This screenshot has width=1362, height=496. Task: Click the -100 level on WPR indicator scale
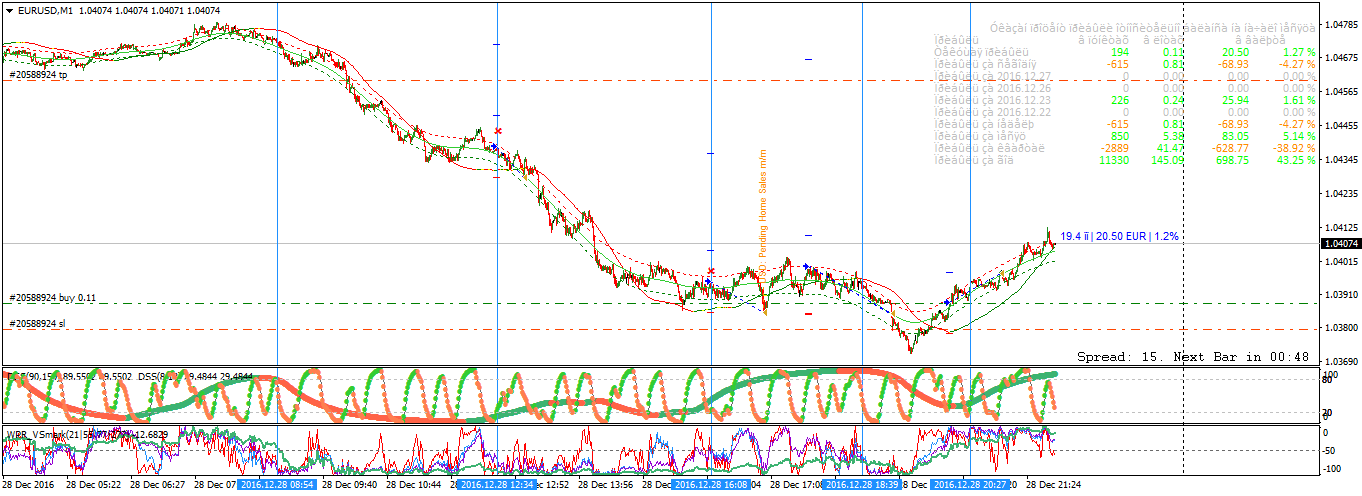click(x=1333, y=468)
